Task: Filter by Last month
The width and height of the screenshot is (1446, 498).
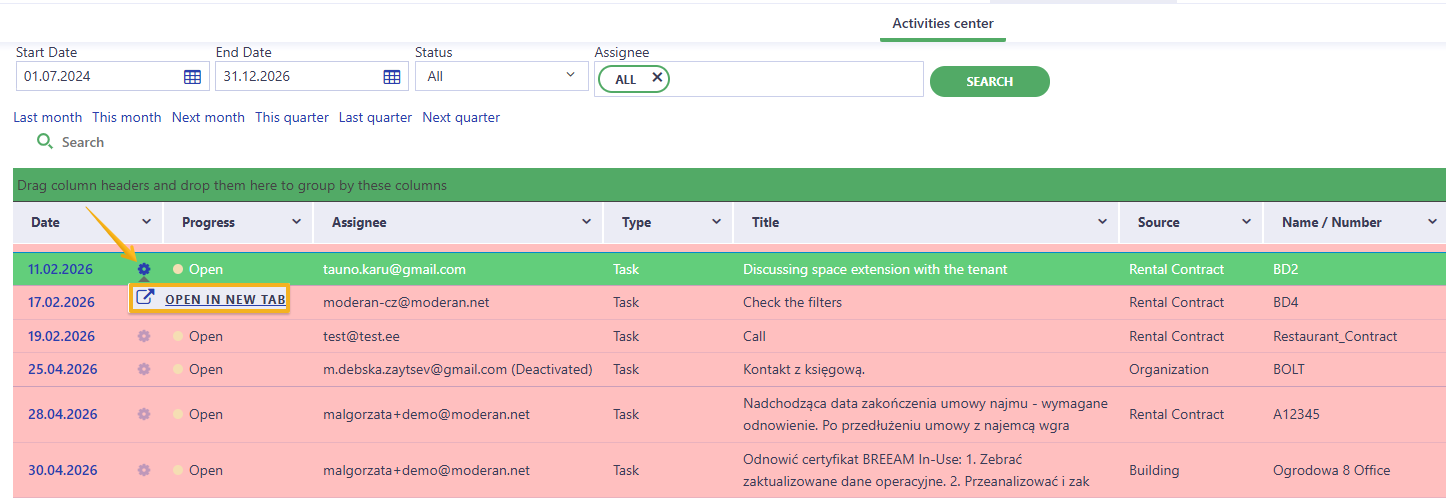Action: 48,117
